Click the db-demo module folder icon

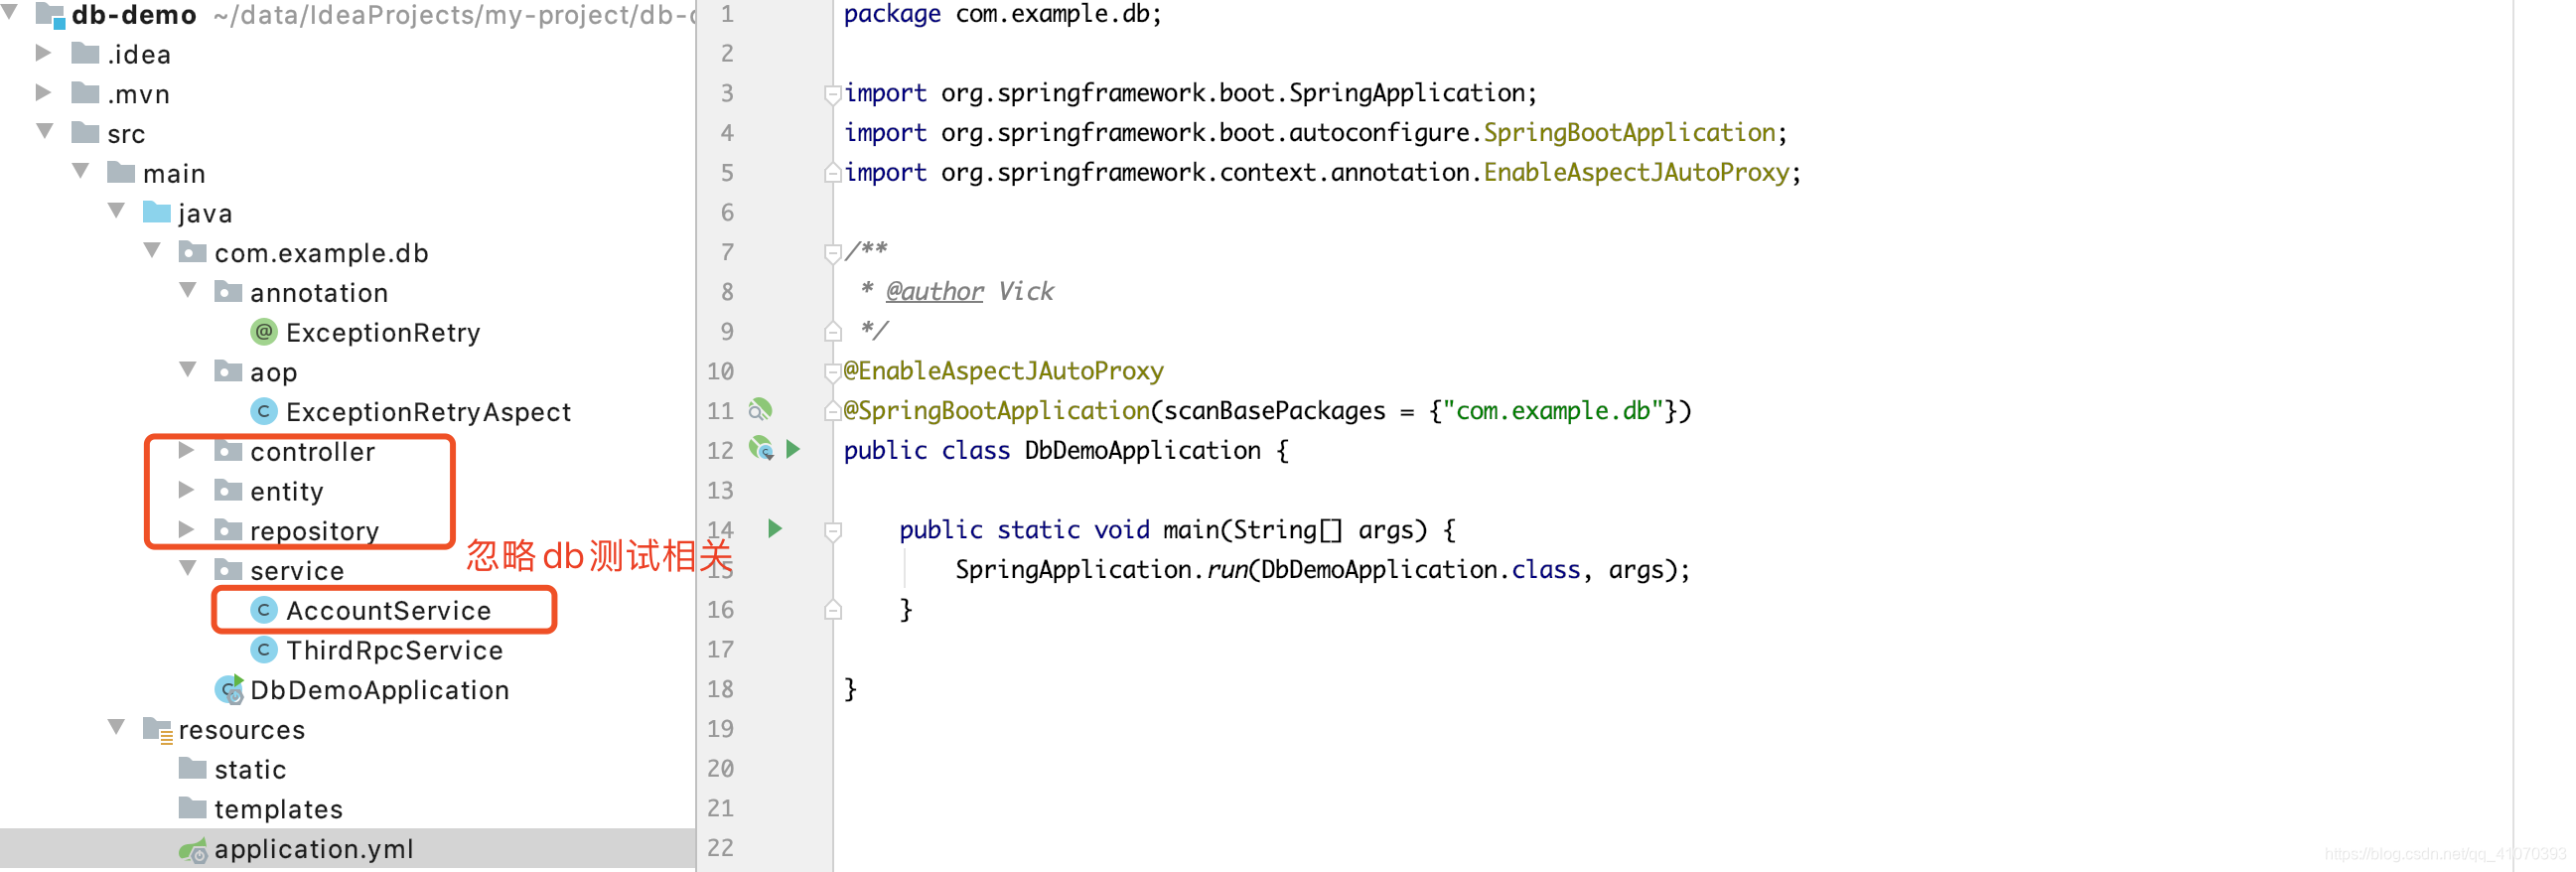coord(50,14)
